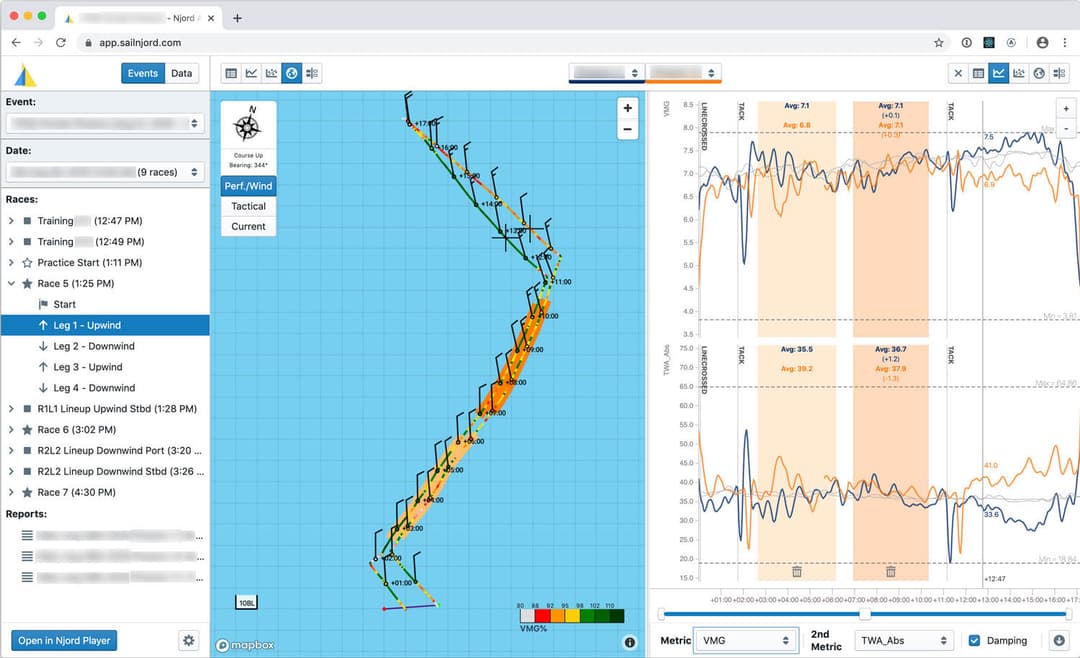Switch right panel to split compare view

[1059, 73]
